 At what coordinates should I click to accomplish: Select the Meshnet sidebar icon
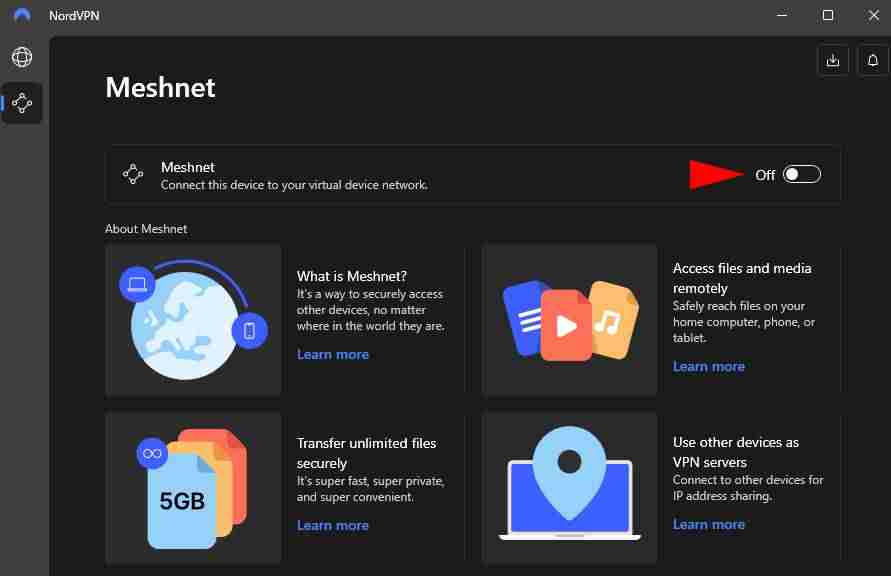pos(22,103)
